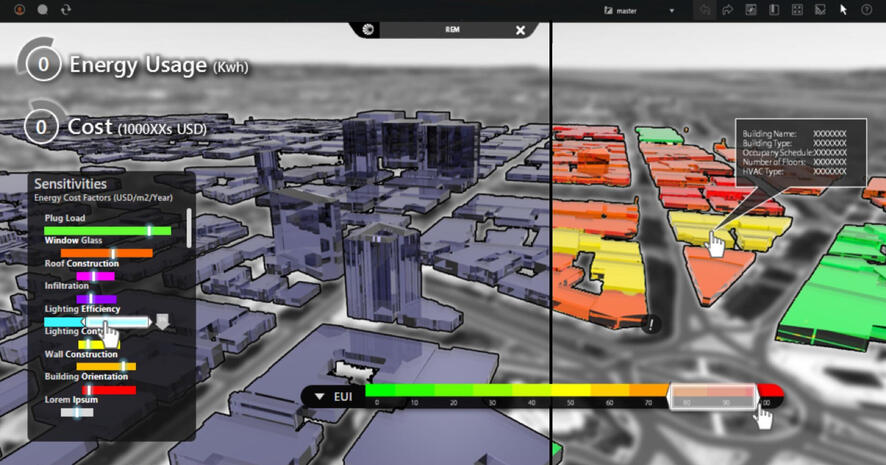The image size is (886, 465).
Task: Click the help question mark icon
Action: [x=866, y=10]
